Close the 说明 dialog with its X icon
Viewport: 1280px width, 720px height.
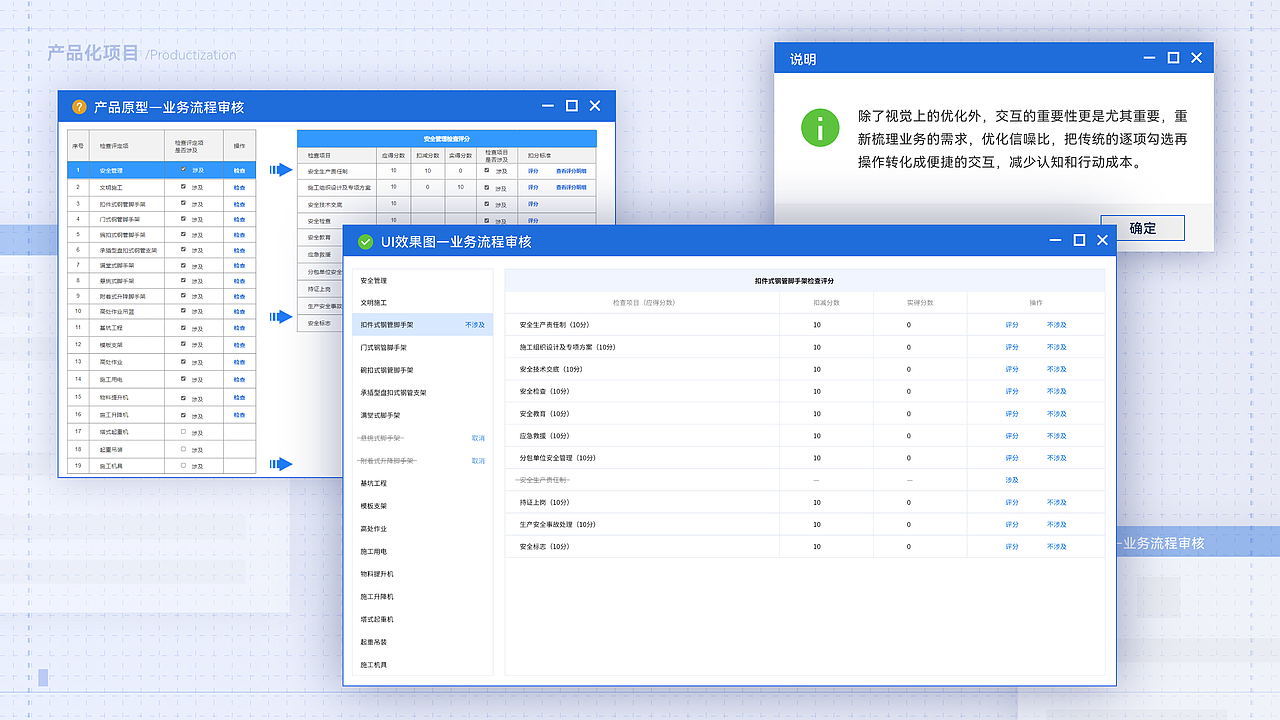point(1196,58)
